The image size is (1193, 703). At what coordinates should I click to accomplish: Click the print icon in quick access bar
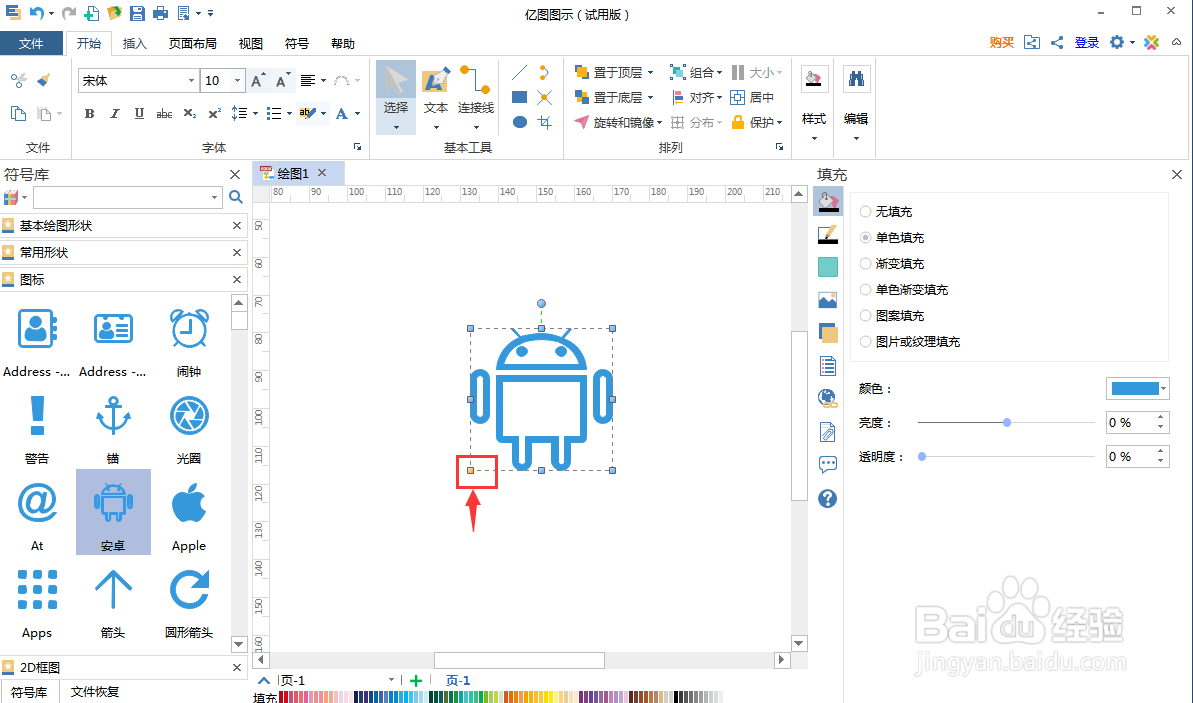coord(161,13)
